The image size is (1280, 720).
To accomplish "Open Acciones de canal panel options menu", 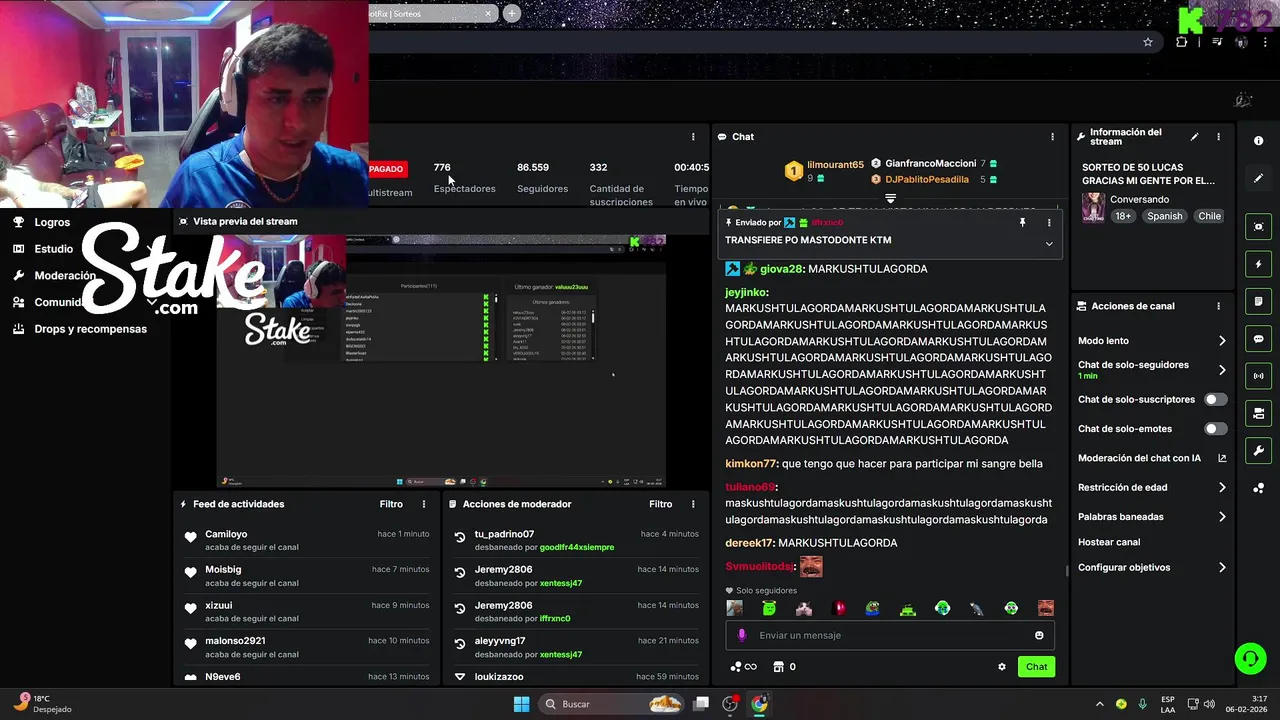I will (x=1218, y=306).
